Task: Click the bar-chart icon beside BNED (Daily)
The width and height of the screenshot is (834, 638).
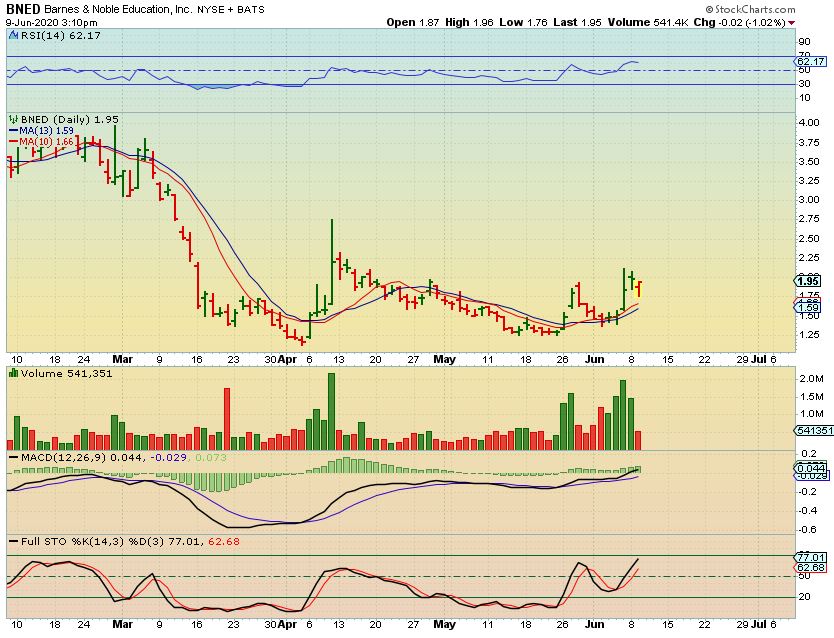Action: click(13, 120)
